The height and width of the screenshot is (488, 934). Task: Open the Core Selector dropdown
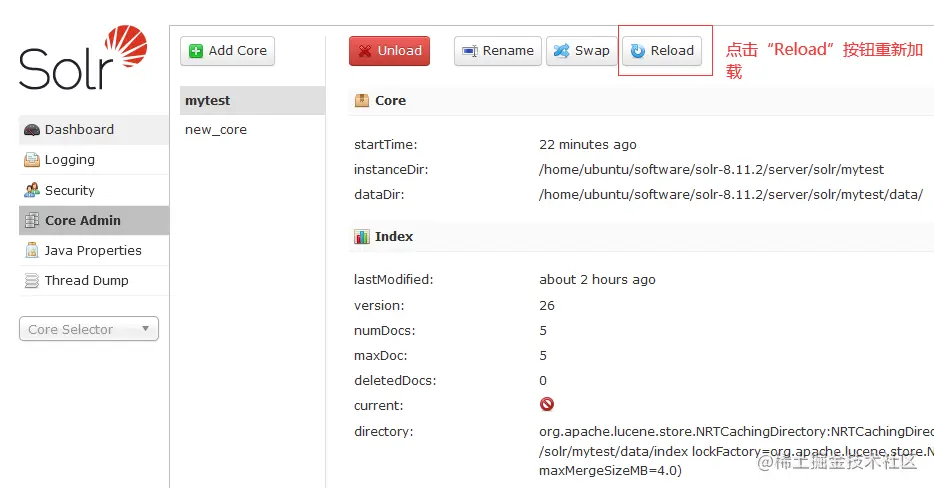coord(89,329)
